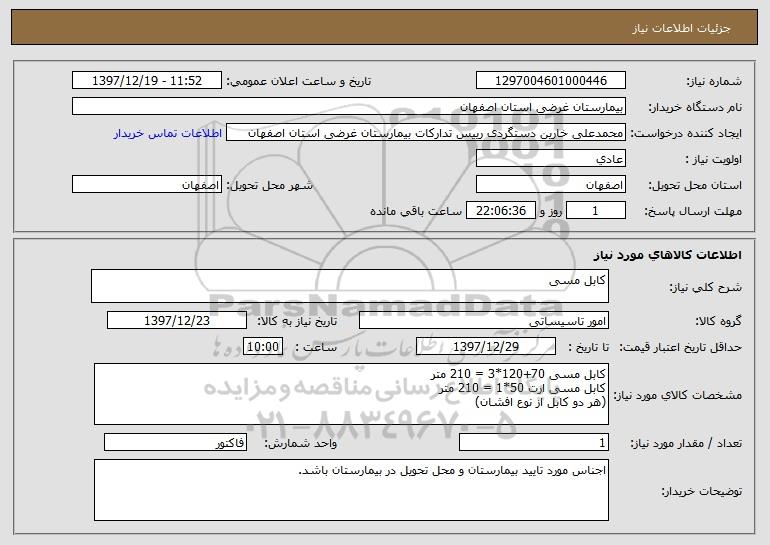The image size is (770, 545).
Task: Click the label تاریخ نیاز به کالا
Action: (297, 321)
